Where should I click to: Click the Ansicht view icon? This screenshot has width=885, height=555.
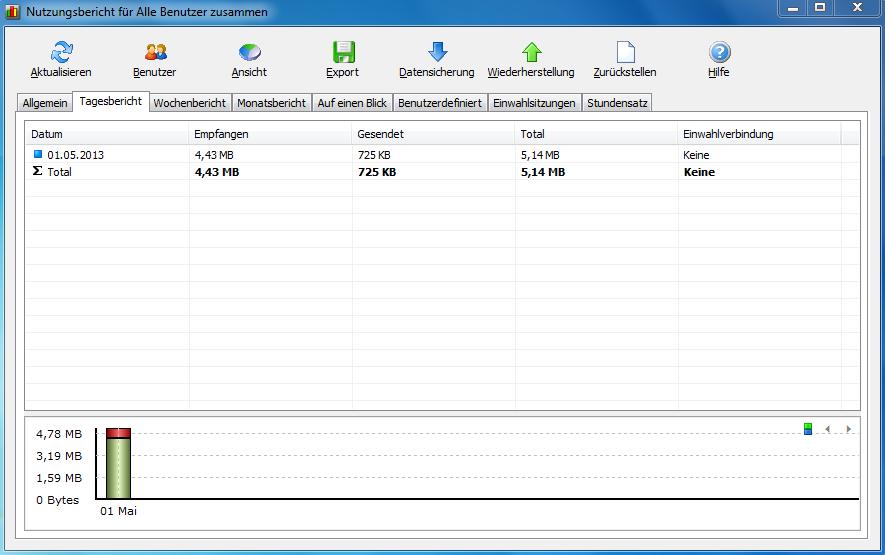249,52
